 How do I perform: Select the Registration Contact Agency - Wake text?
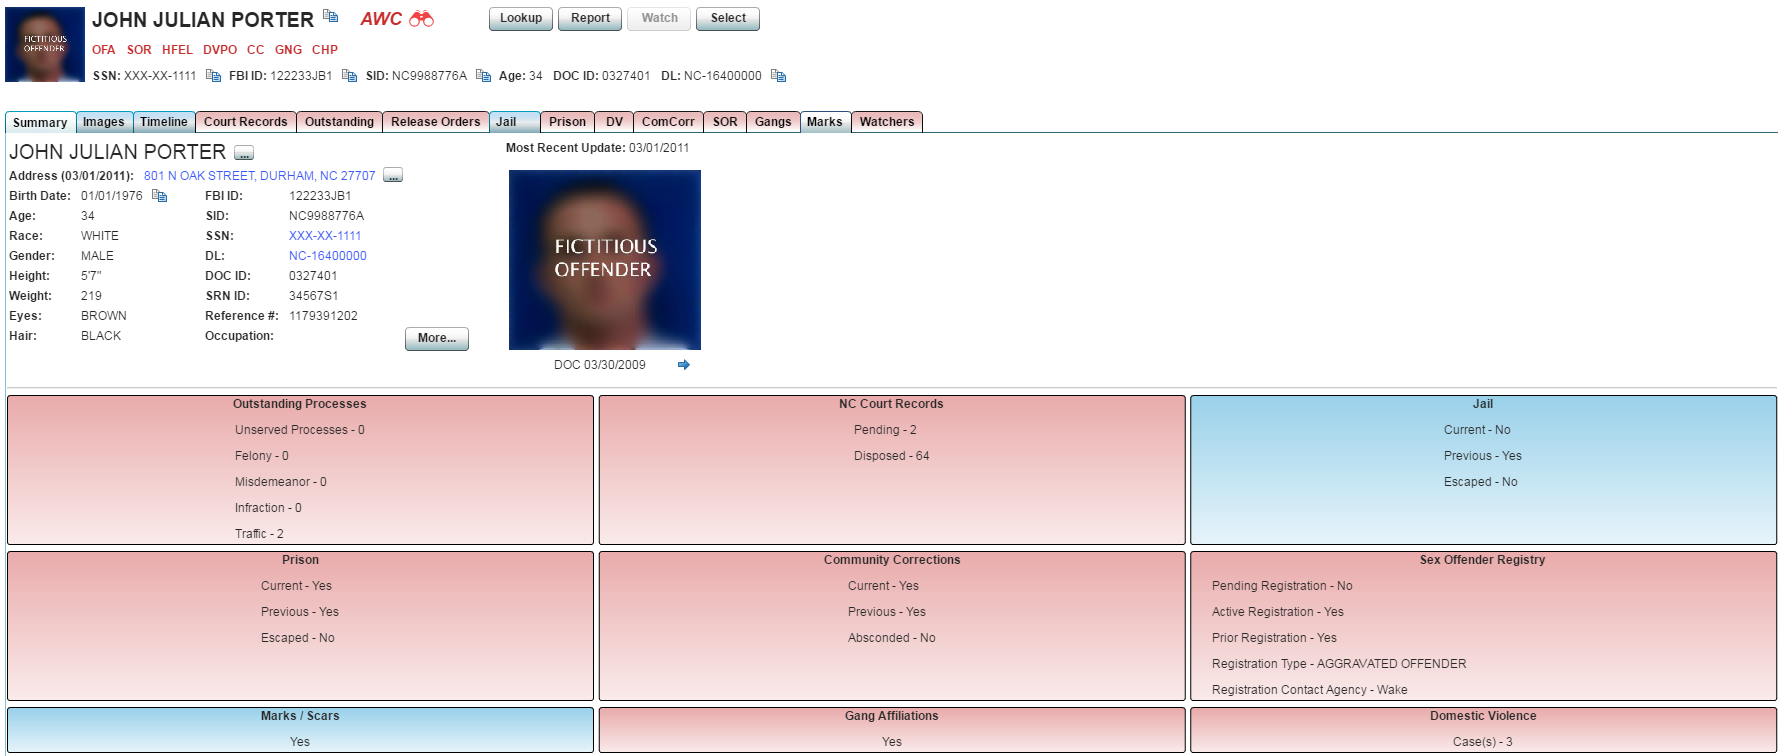(1310, 690)
